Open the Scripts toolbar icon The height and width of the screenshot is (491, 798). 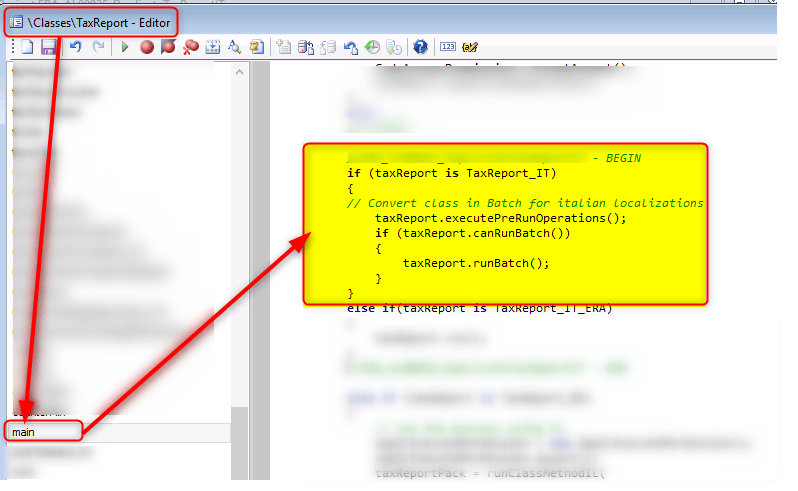(257, 47)
